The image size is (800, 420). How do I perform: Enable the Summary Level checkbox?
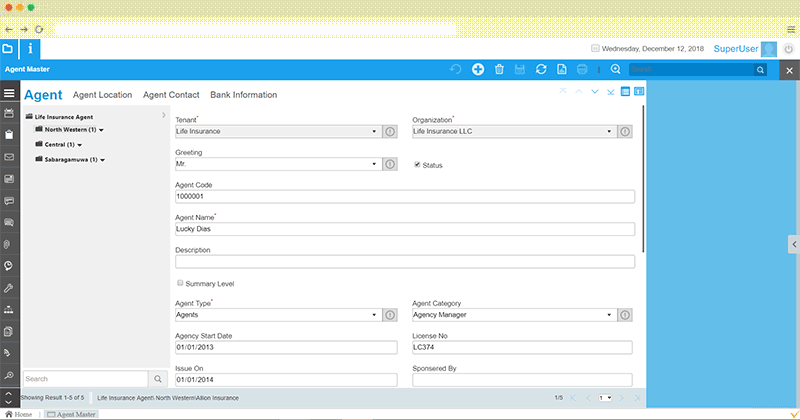pyautogui.click(x=180, y=284)
